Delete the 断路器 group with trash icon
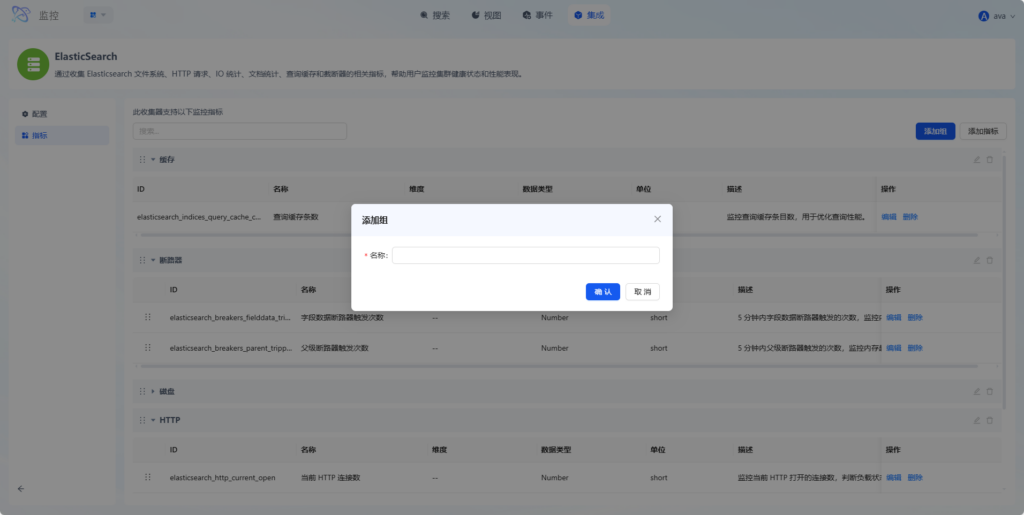Image resolution: width=1024 pixels, height=515 pixels. (989, 260)
